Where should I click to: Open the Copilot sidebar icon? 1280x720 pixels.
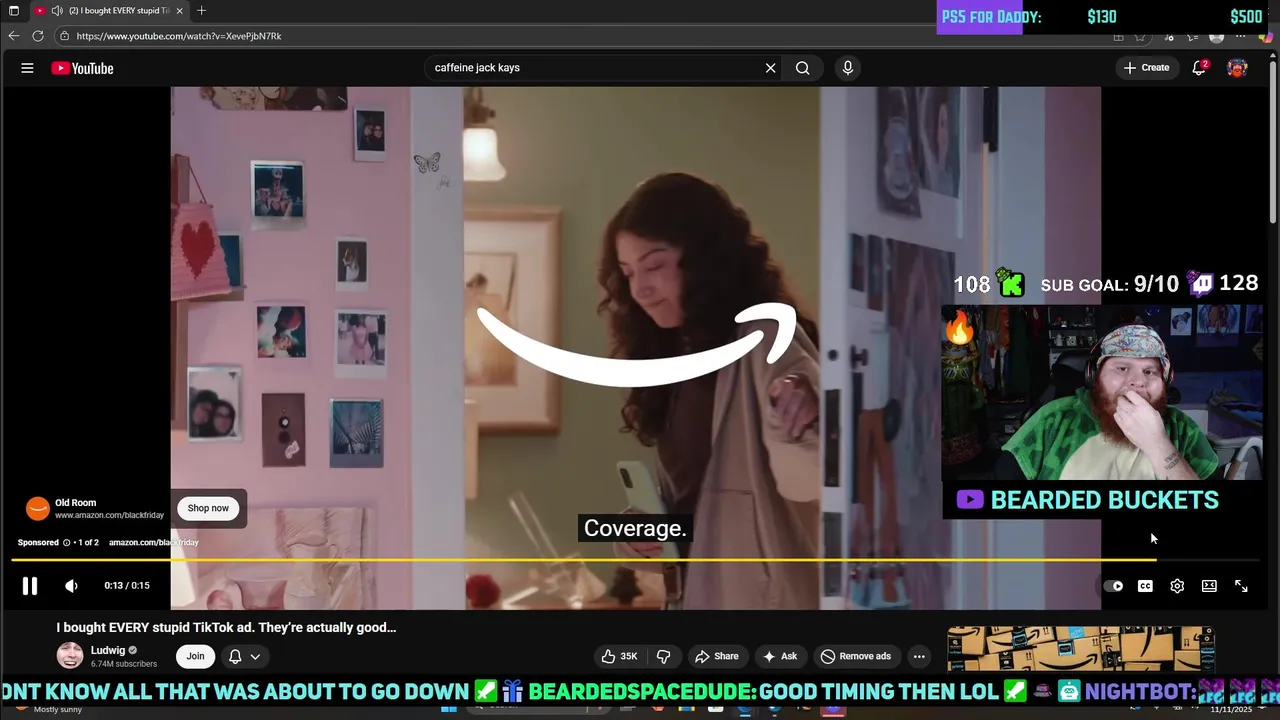(1266, 37)
